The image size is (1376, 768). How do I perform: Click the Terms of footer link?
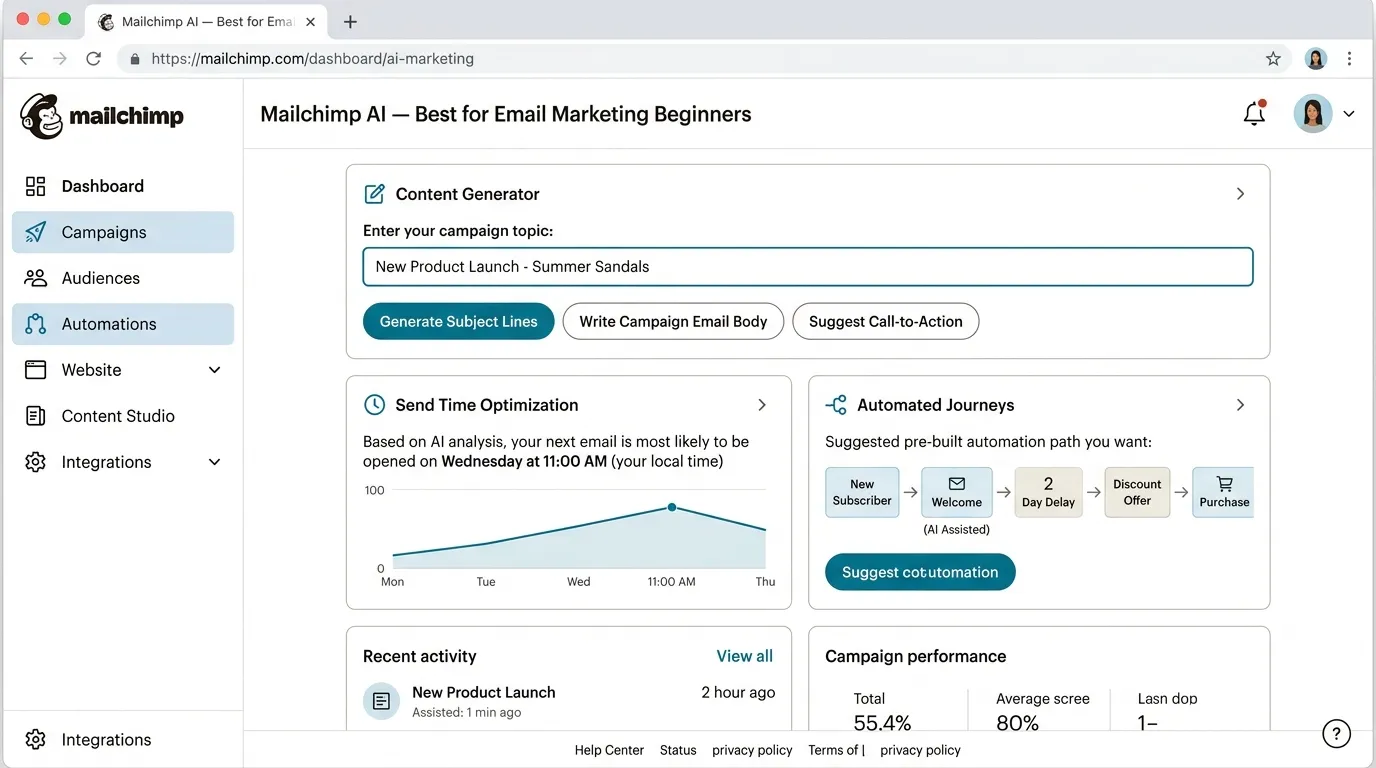coord(834,750)
